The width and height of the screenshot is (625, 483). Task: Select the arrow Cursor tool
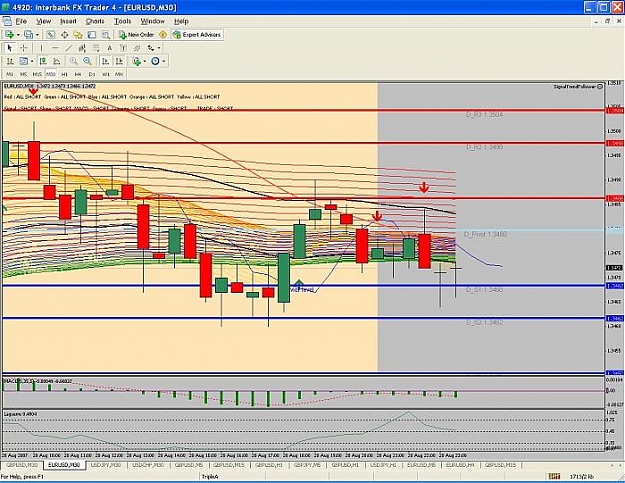10,48
